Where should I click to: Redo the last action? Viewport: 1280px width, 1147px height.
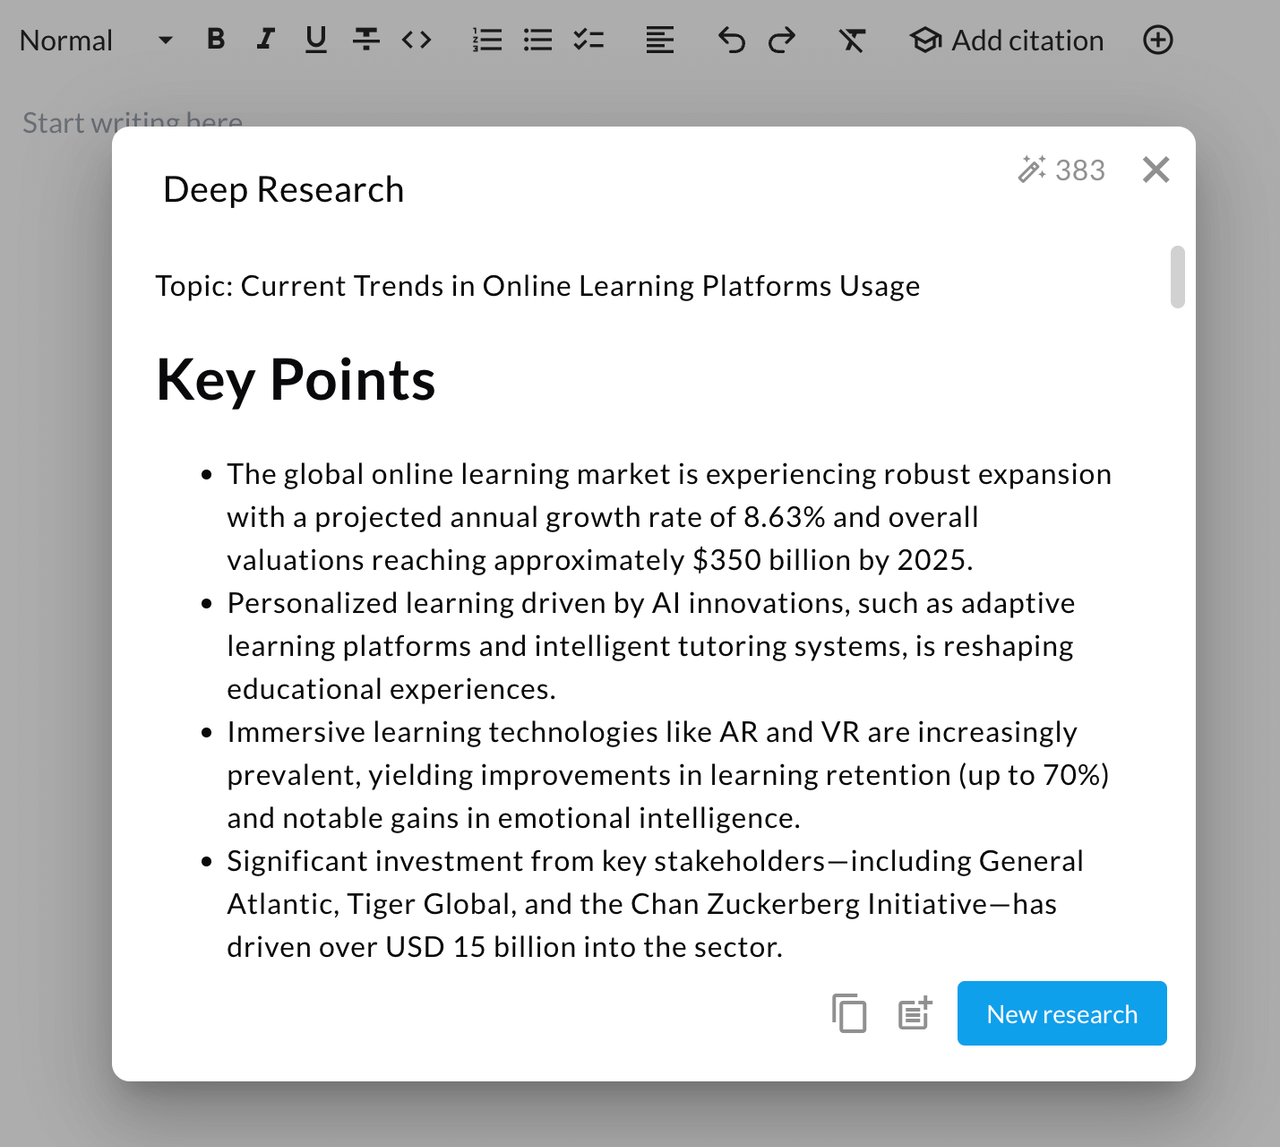click(x=782, y=40)
